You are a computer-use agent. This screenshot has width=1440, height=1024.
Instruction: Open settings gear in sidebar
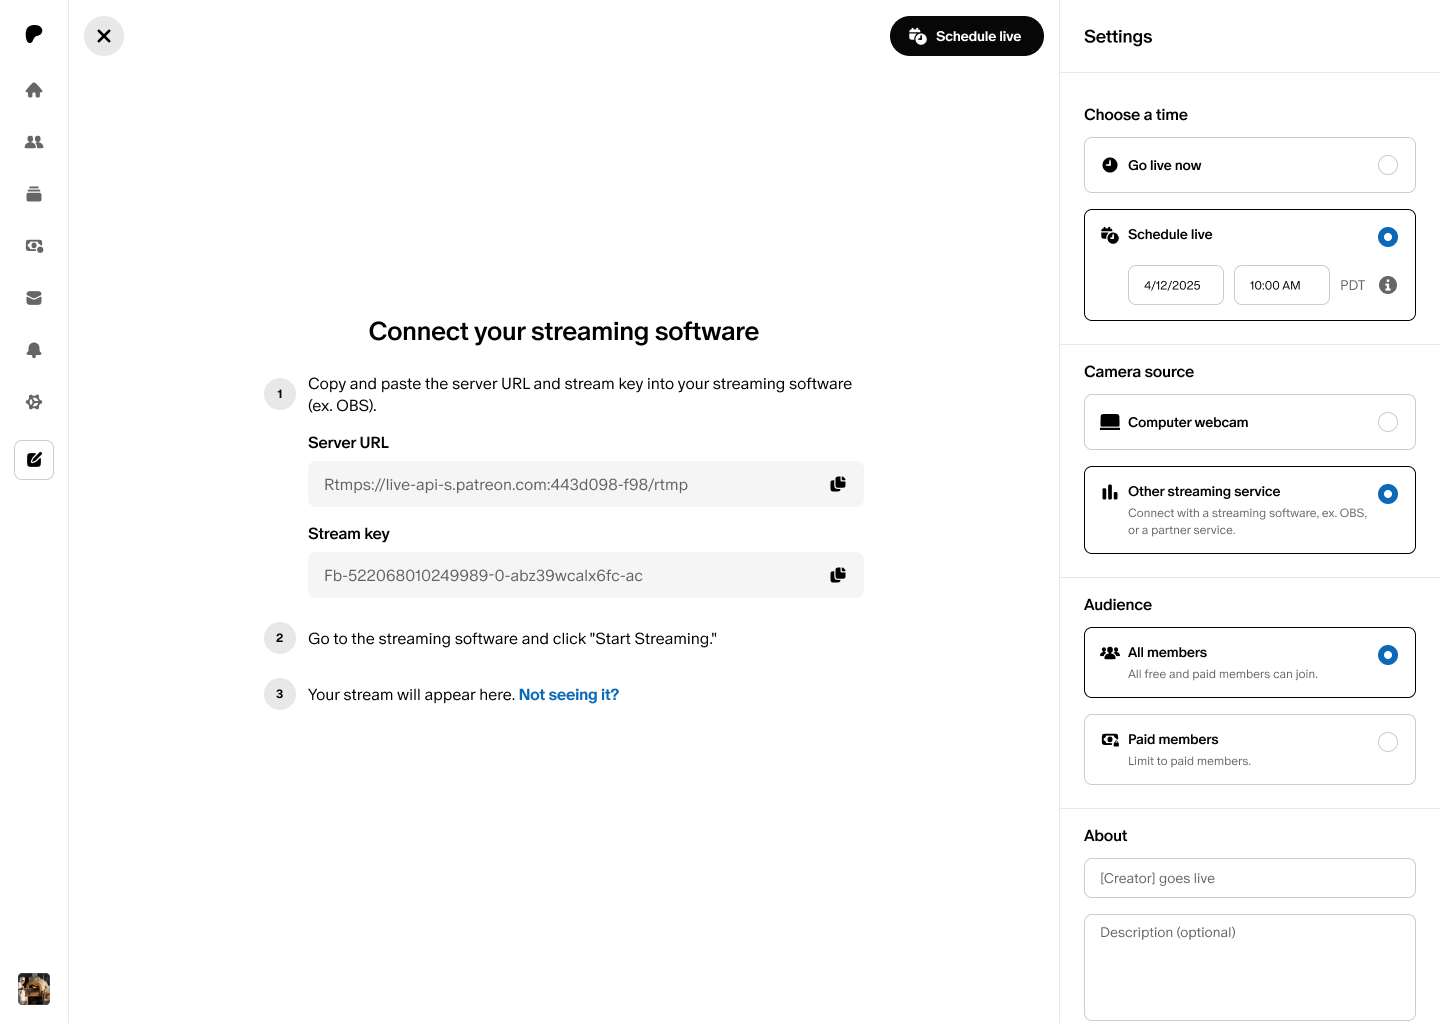tap(34, 402)
